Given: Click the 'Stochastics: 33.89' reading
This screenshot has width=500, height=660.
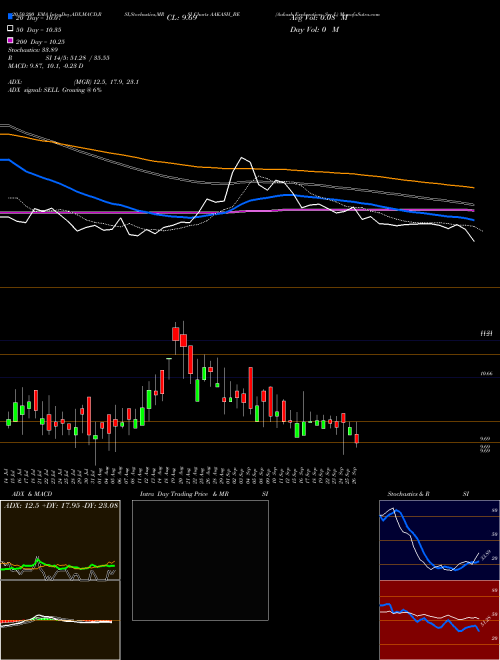Looking at the screenshot, I should 33,50.
